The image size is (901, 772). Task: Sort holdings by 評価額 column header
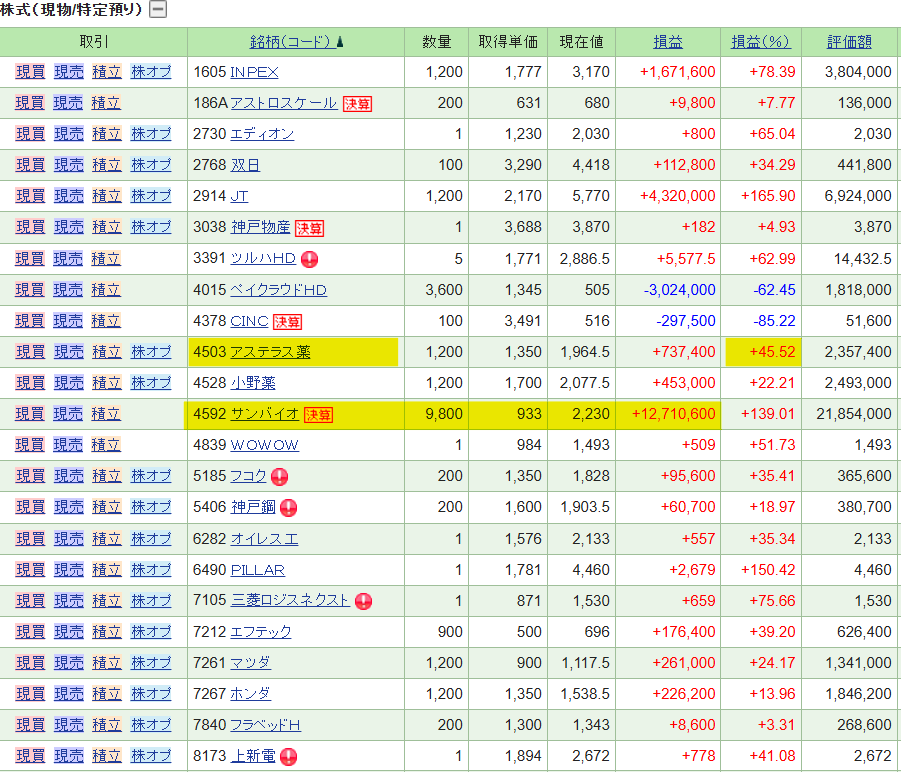point(849,42)
